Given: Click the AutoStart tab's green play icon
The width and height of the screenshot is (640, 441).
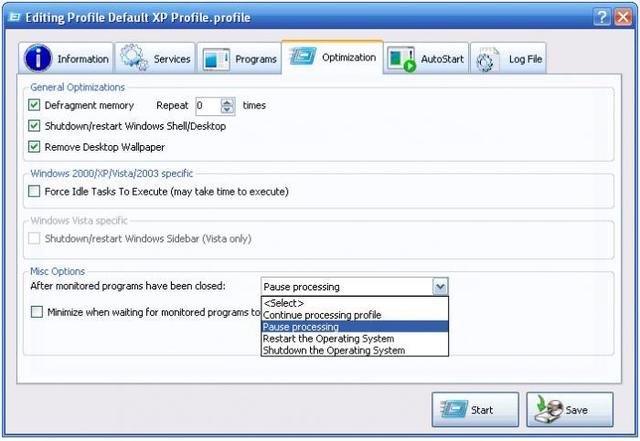Looking at the screenshot, I should click(x=409, y=66).
